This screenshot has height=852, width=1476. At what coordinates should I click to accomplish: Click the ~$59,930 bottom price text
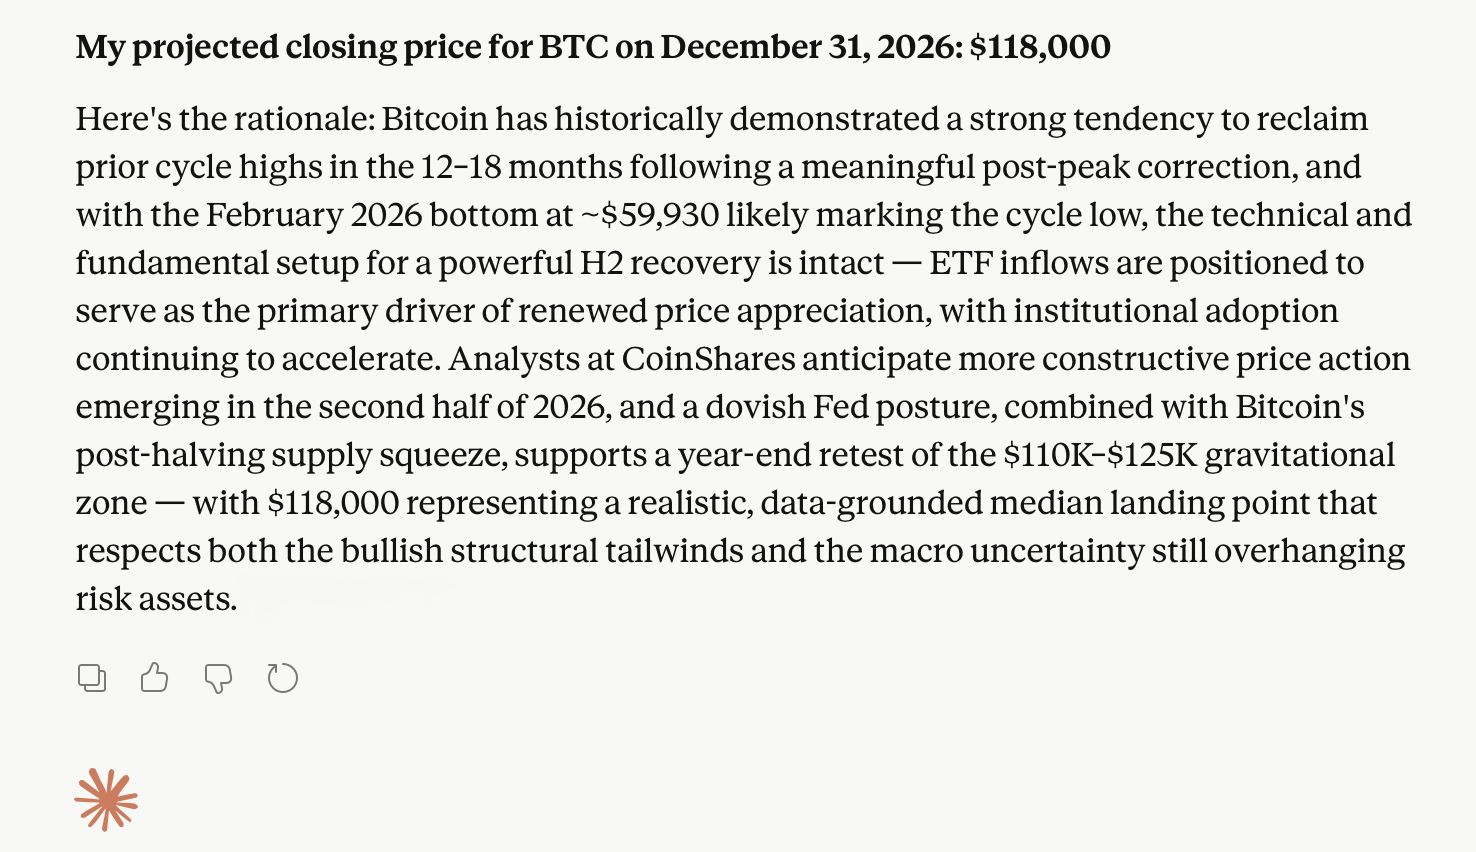click(649, 215)
